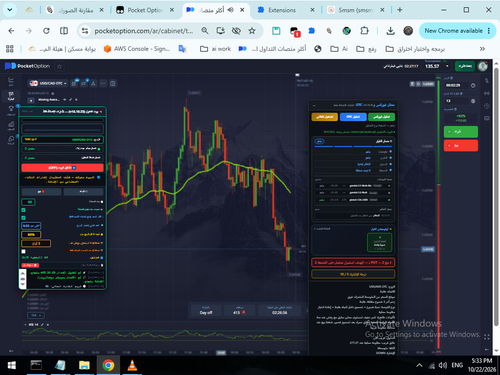Open the account avatar menu
500x375 pixels.
point(483,66)
